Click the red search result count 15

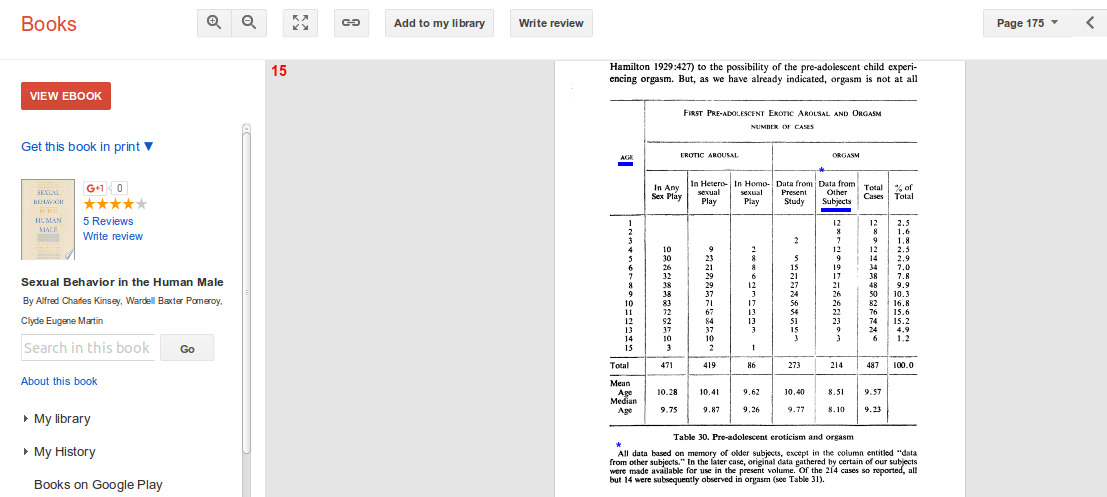pos(279,71)
